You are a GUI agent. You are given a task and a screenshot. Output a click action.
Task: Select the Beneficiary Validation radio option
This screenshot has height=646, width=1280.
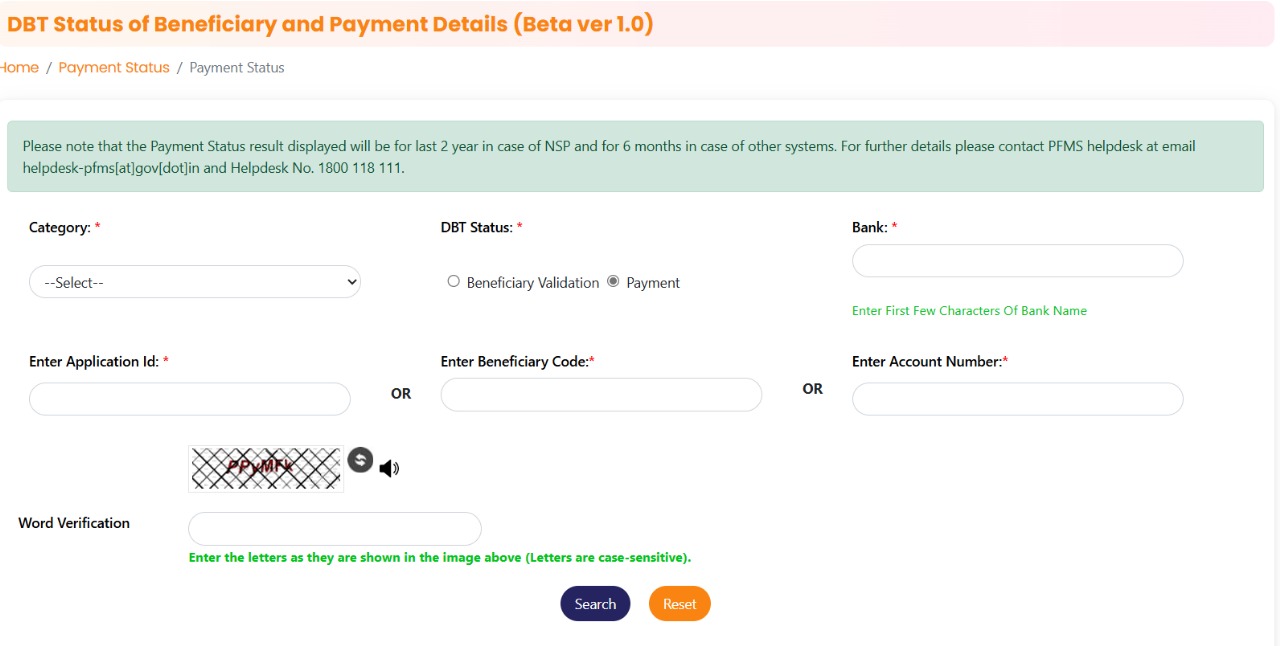454,282
